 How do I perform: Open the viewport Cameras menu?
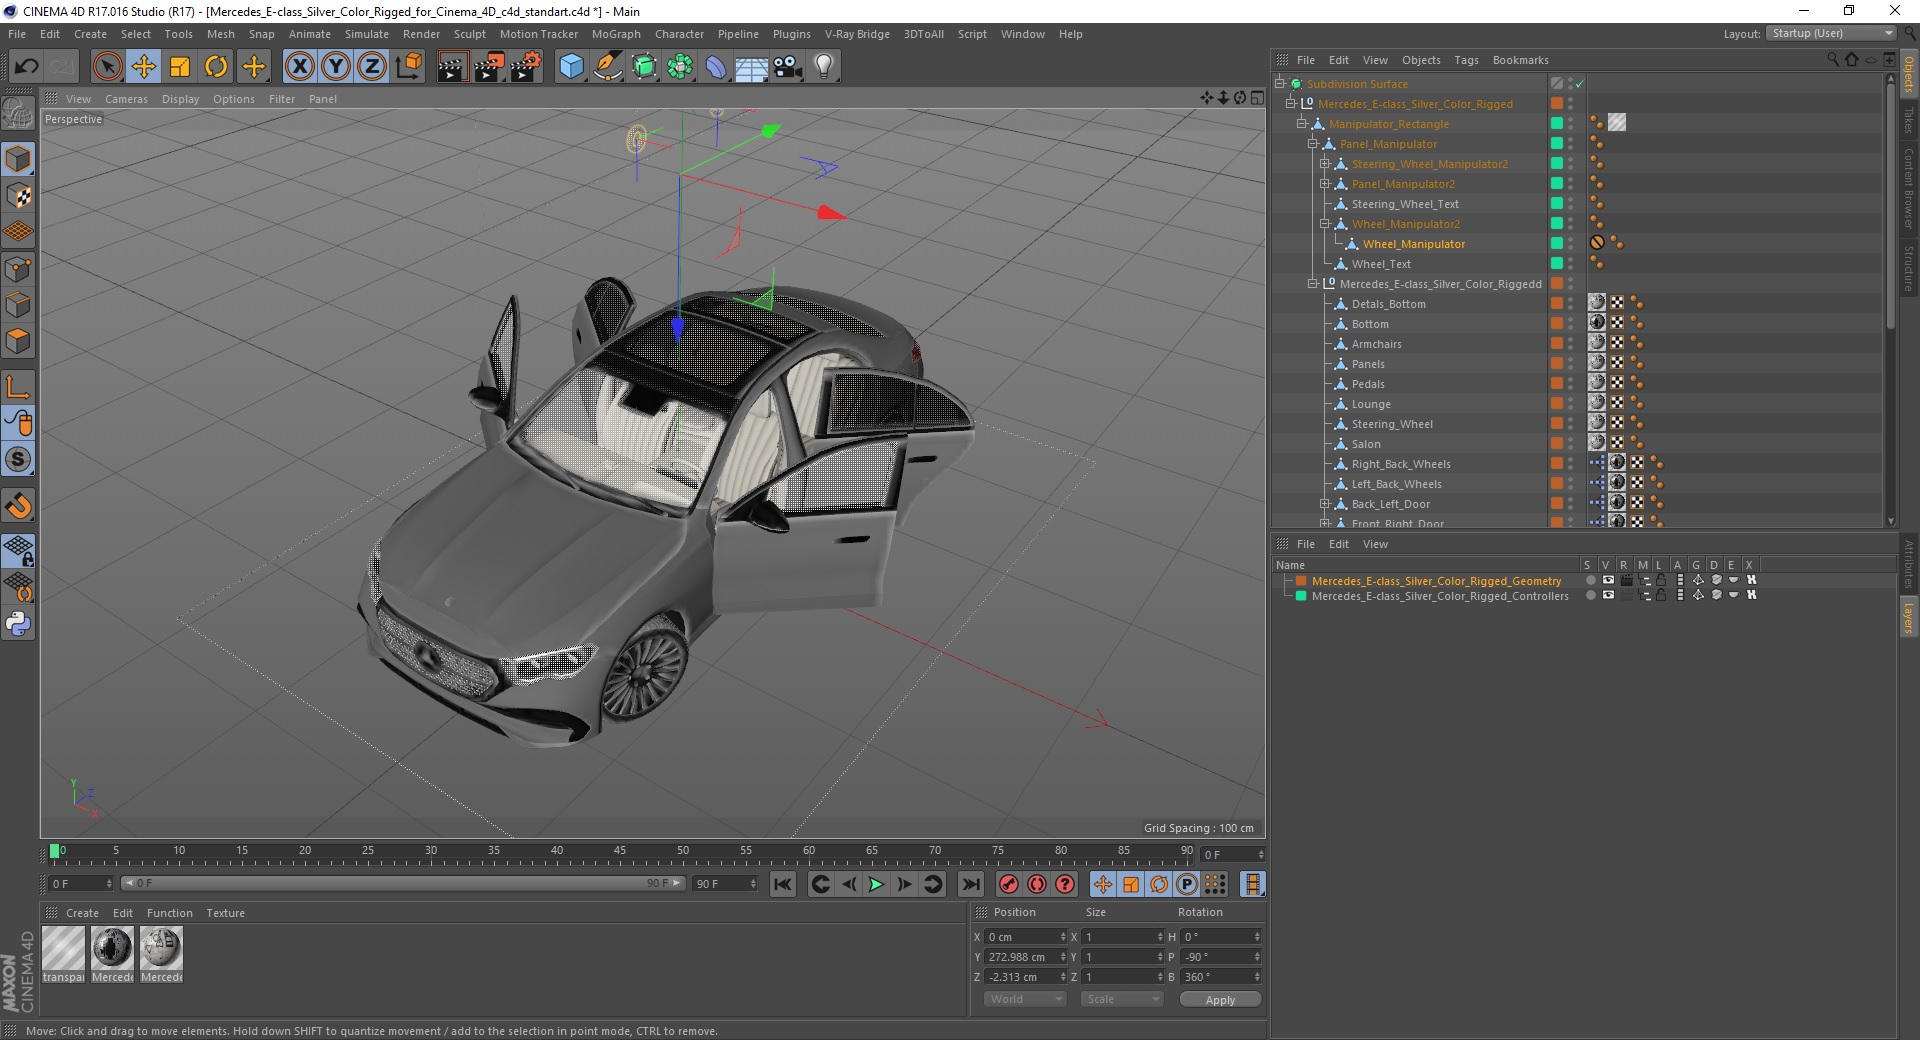126,99
